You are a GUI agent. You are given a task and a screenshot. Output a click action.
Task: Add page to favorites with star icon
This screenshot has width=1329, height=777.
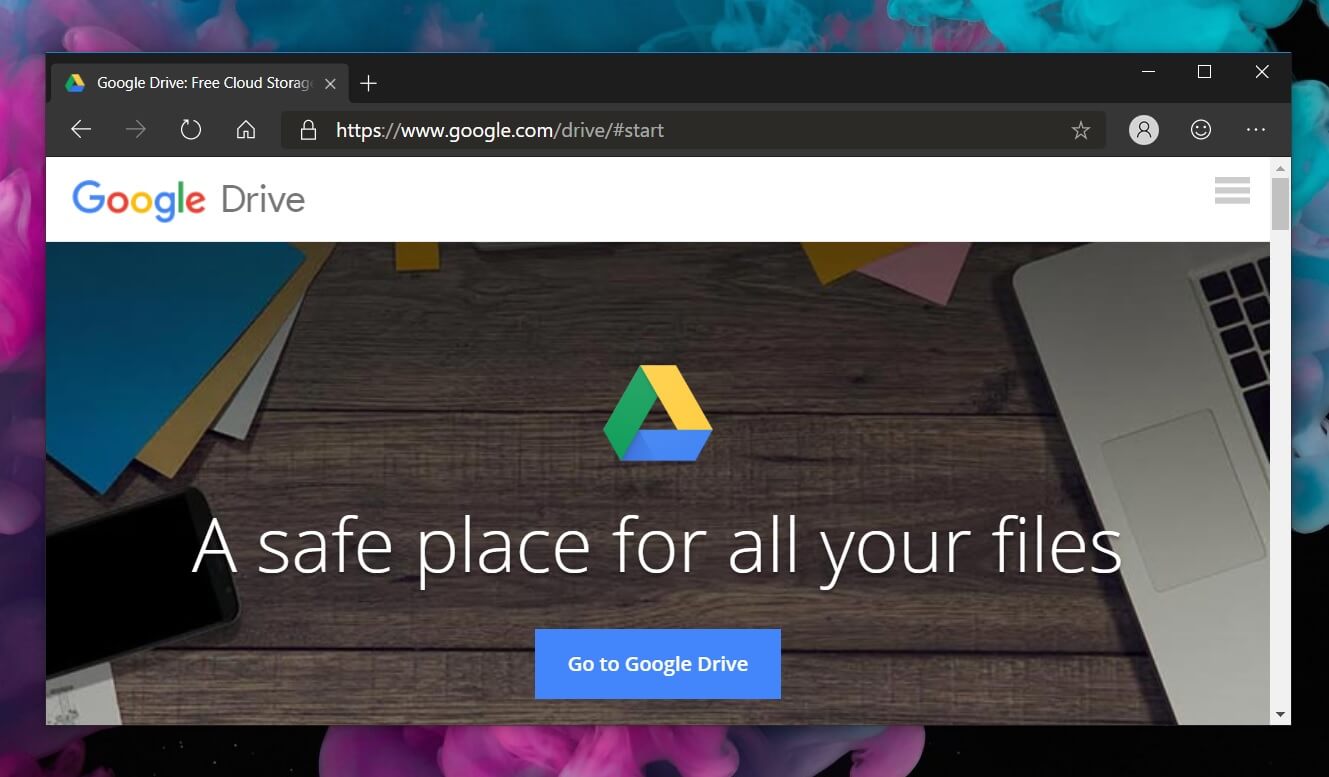tap(1081, 130)
